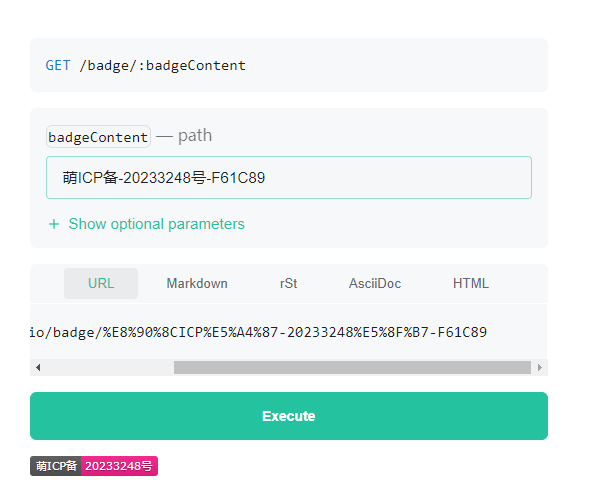Click the /badge/:badgeContent endpoint path

tap(163, 65)
